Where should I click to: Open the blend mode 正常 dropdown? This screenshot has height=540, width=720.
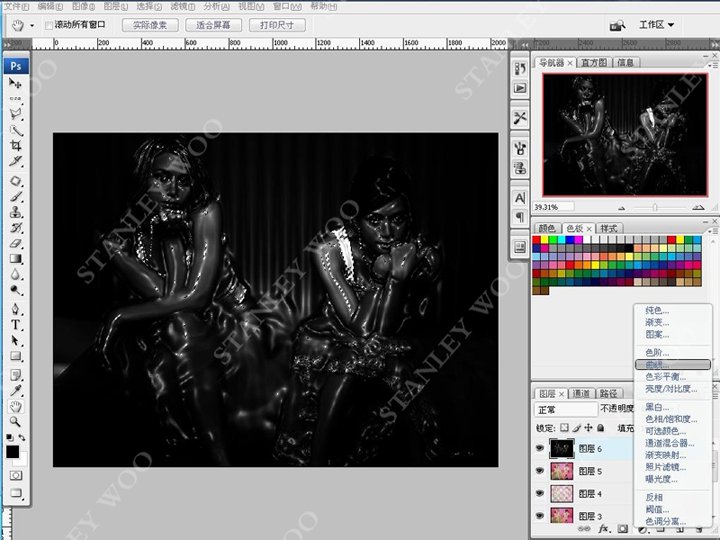coord(566,409)
